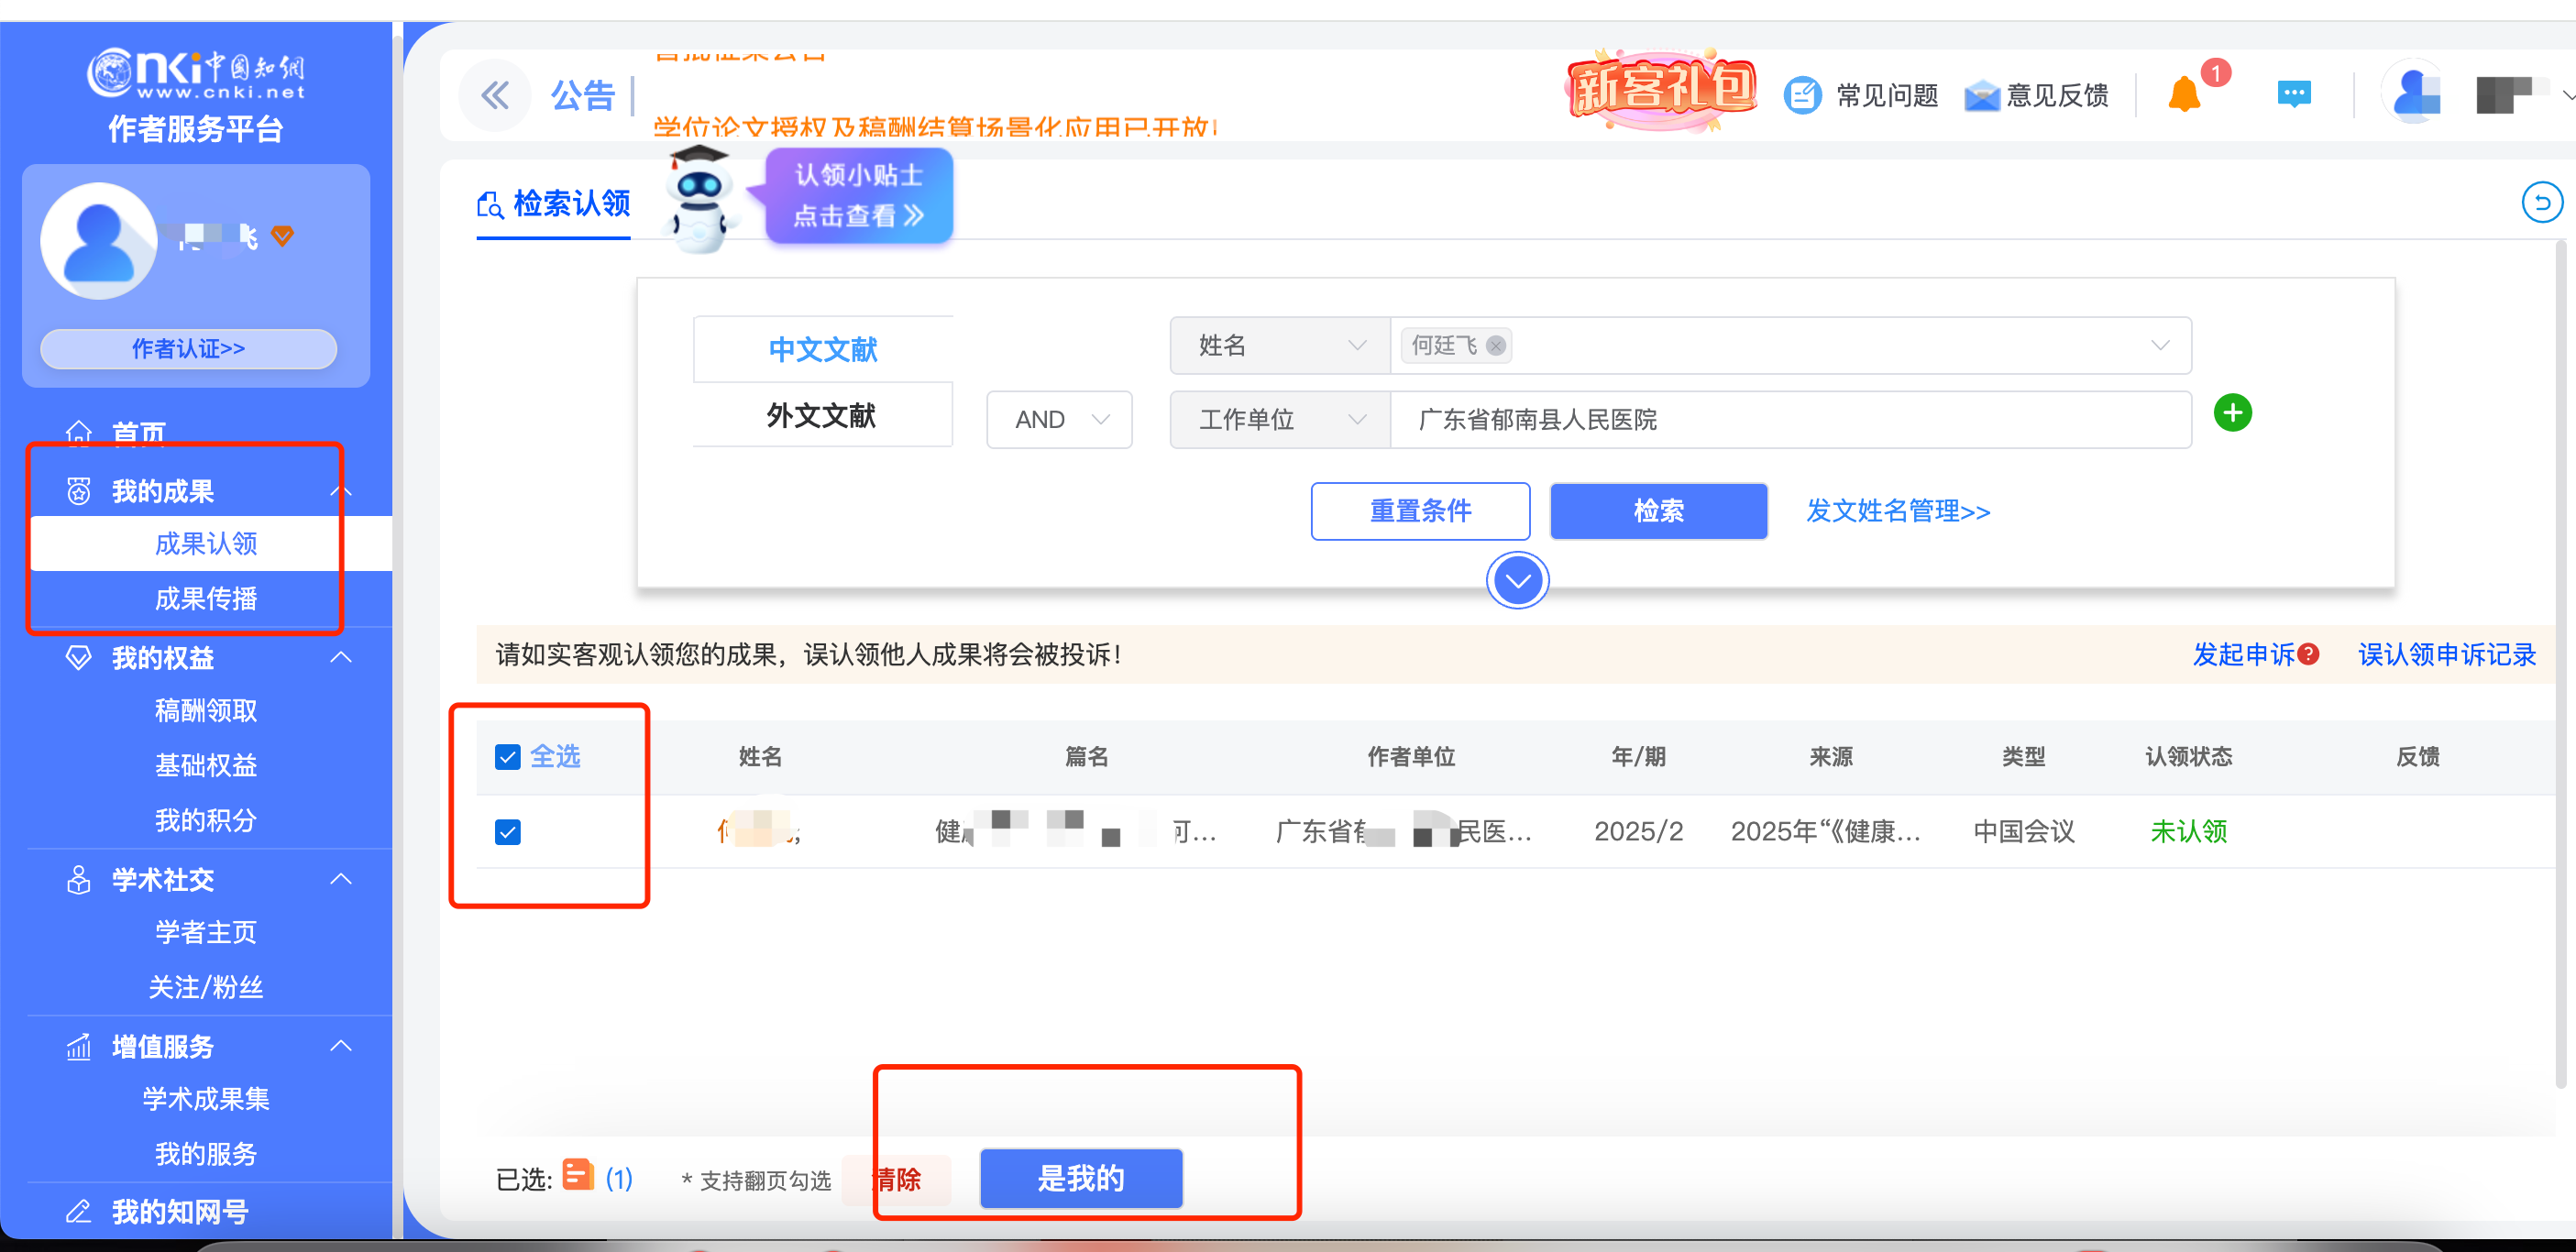Uncheck the result row checkbox
2576x1252 pixels.
click(507, 831)
